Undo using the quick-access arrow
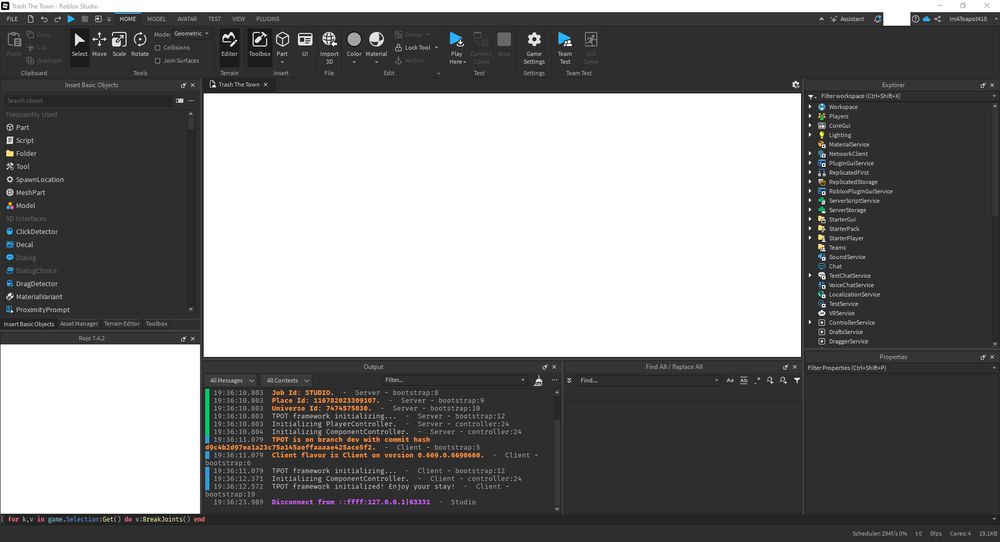Image resolution: width=1000 pixels, height=542 pixels. 44,19
